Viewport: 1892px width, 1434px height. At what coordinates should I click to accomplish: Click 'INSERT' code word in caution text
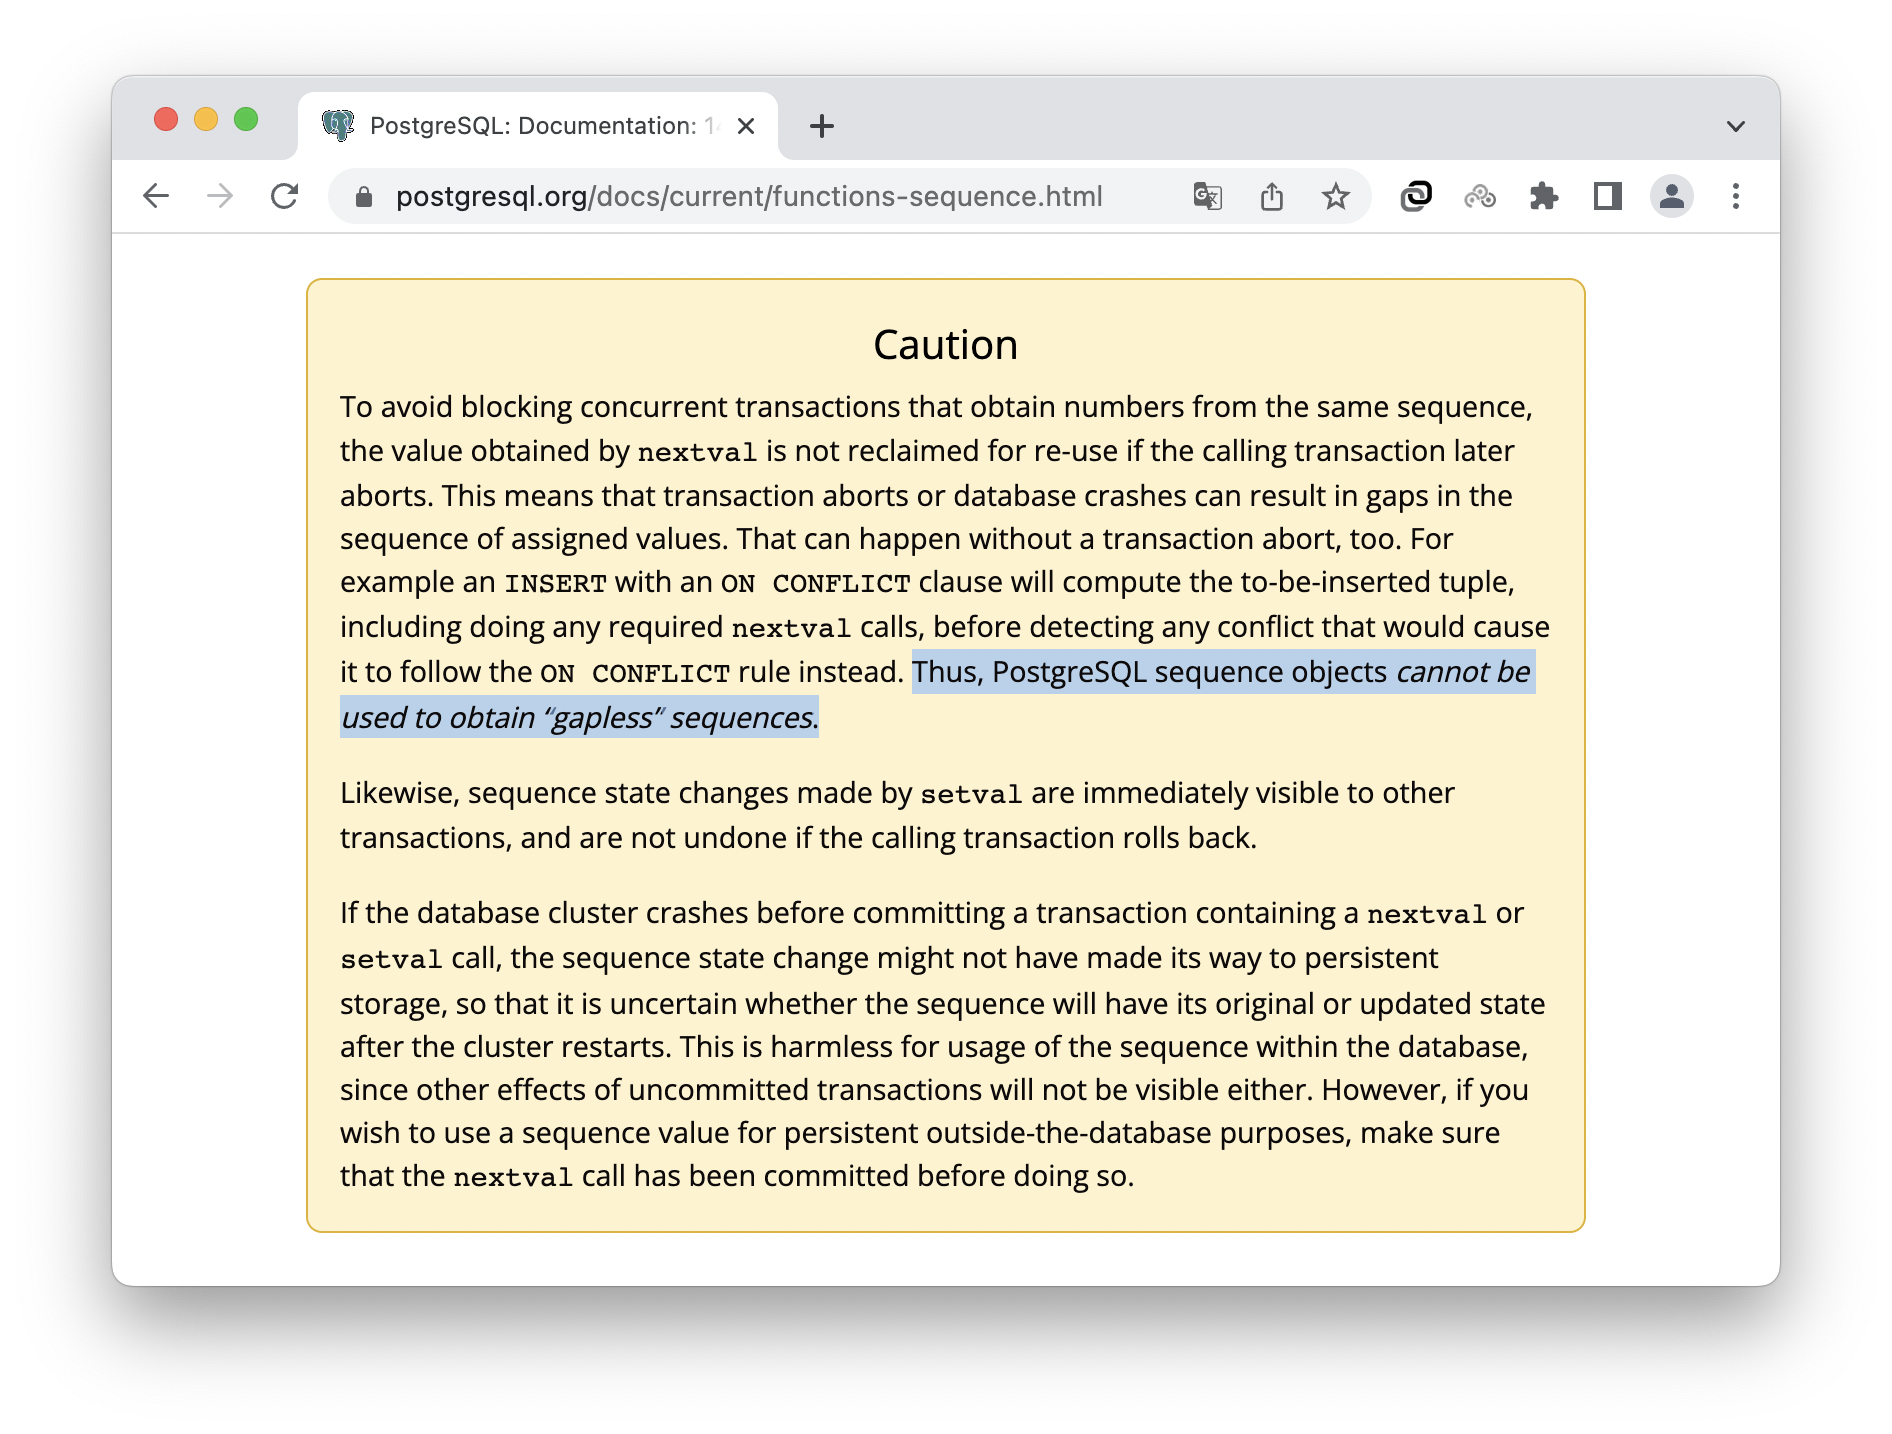[555, 583]
